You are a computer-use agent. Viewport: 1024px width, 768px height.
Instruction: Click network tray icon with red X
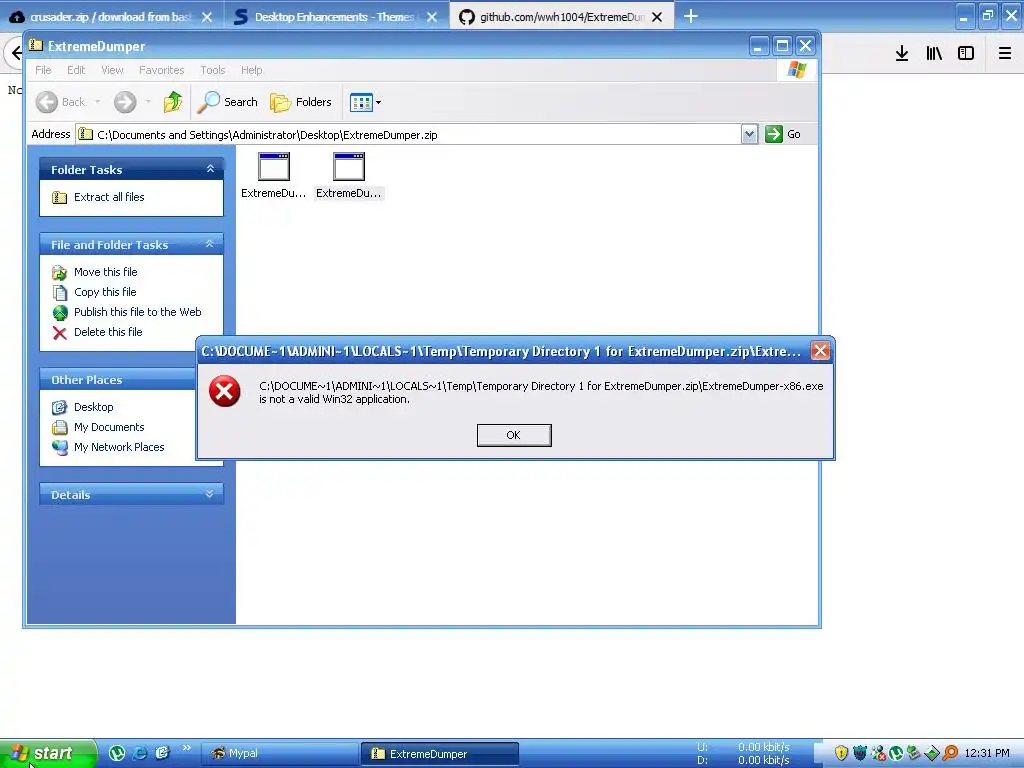pyautogui.click(x=878, y=753)
